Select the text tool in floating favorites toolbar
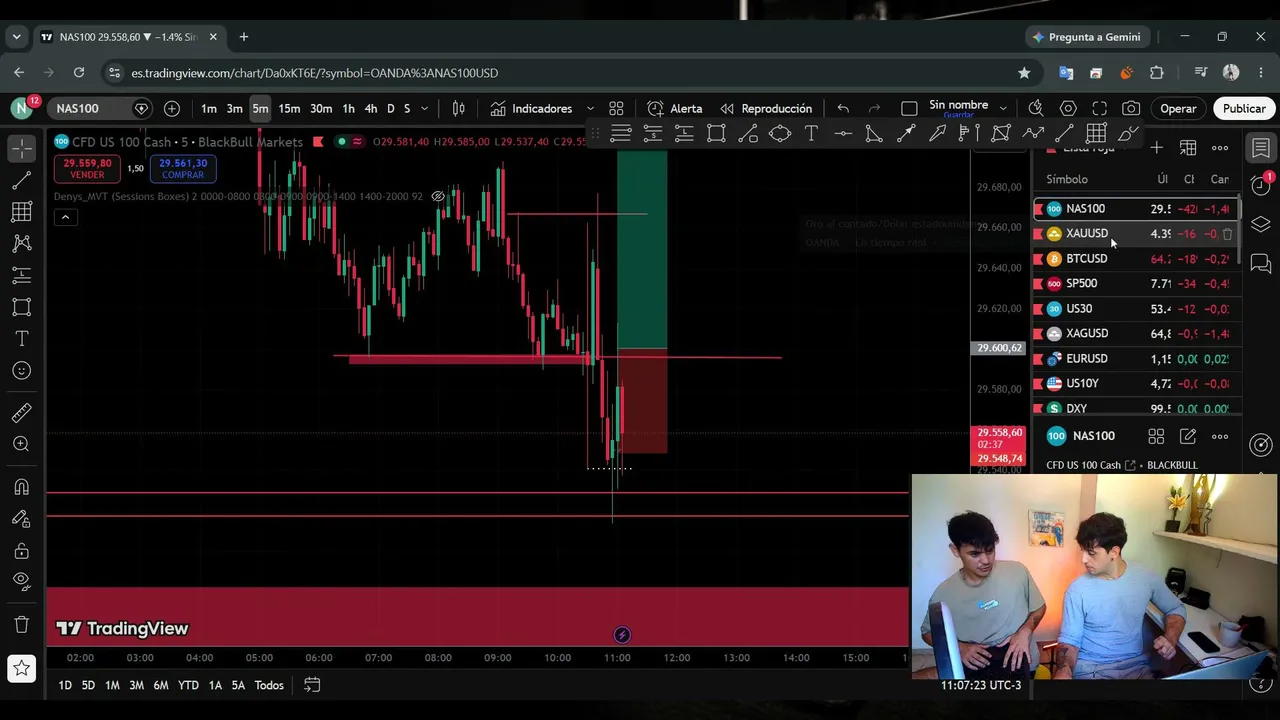 pyautogui.click(x=811, y=133)
